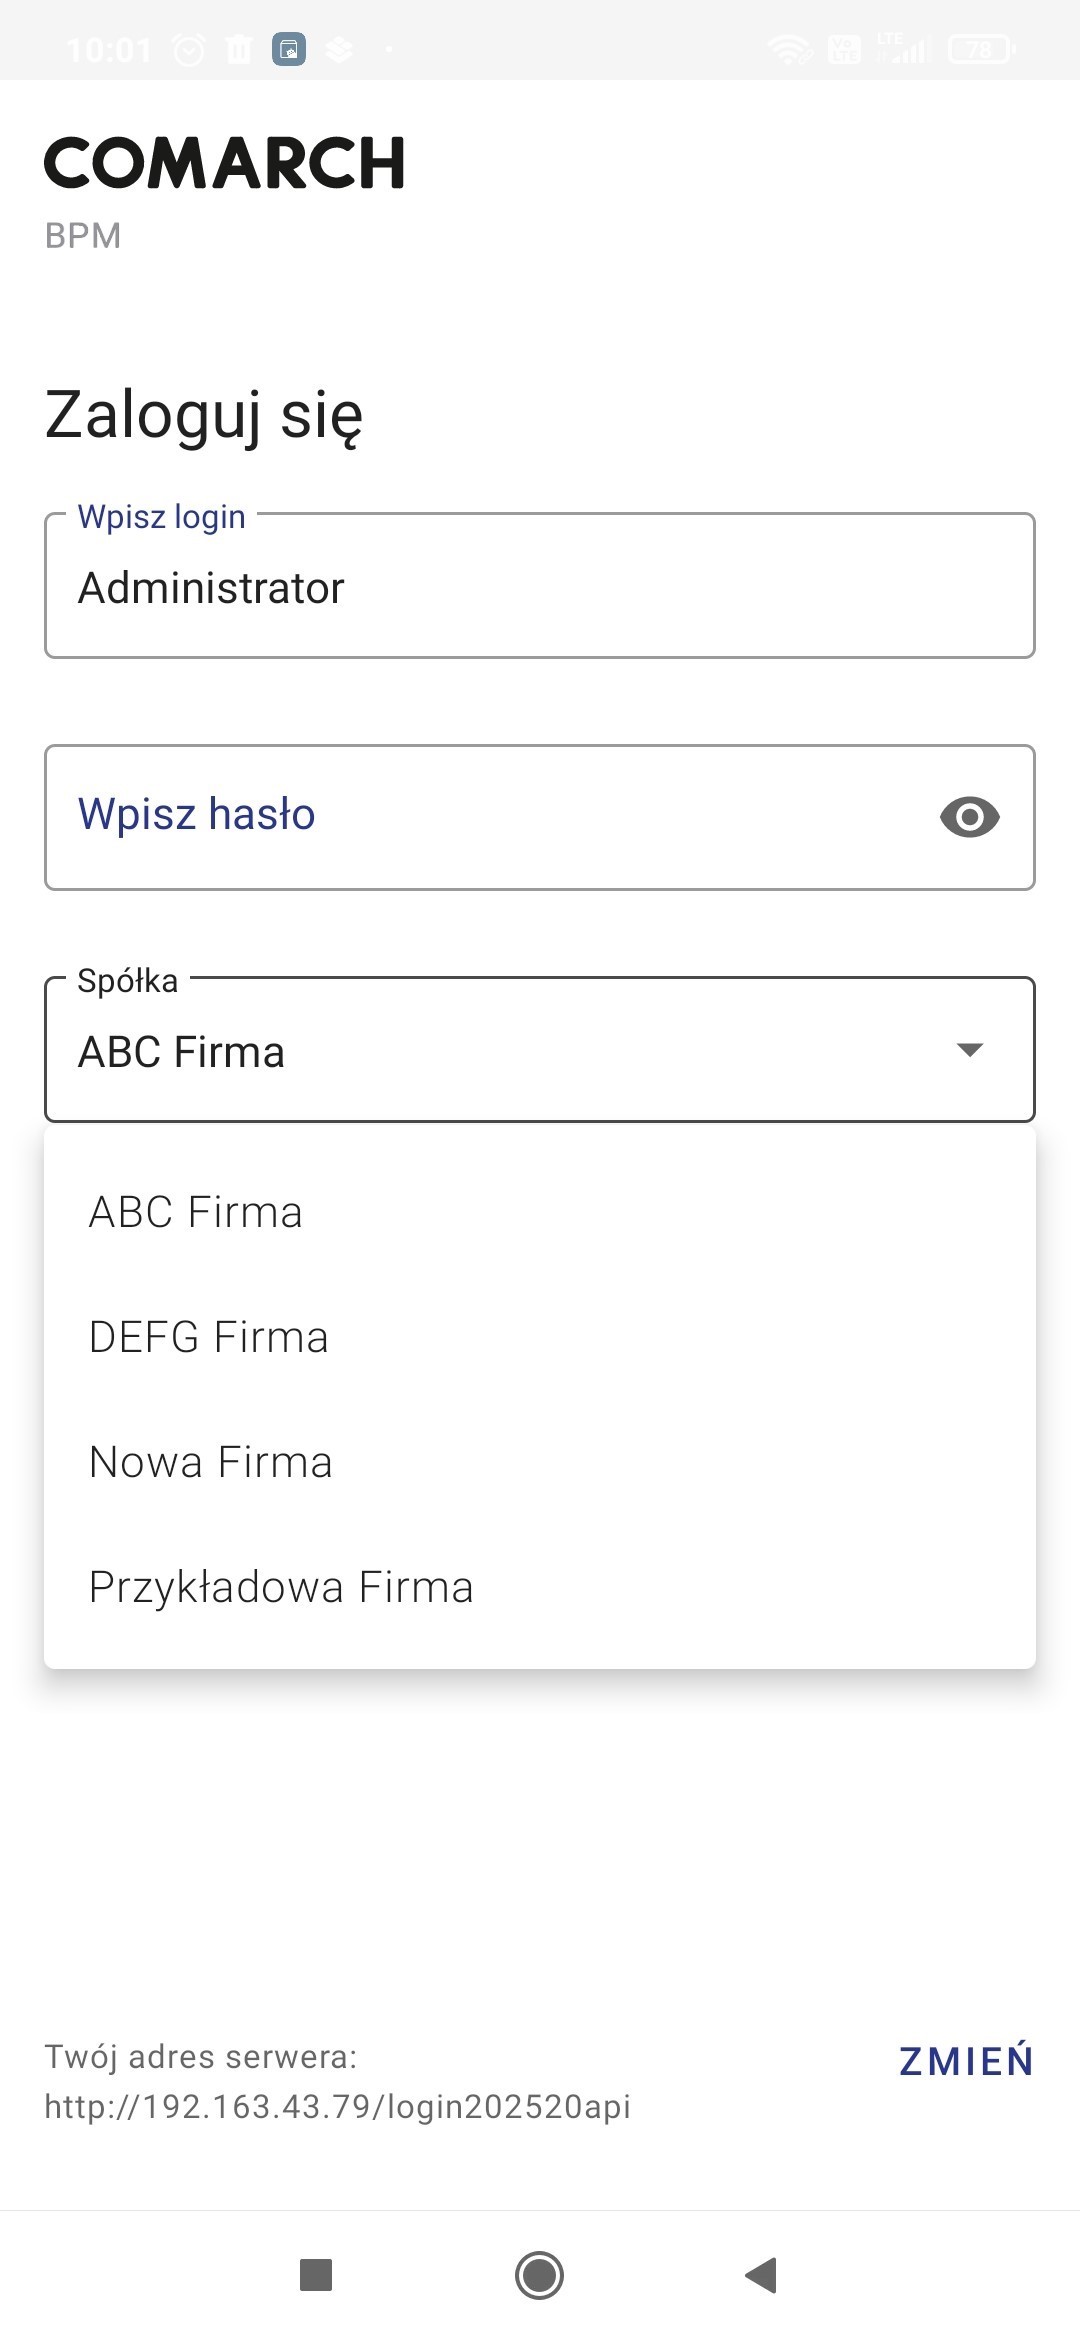Select ABC Firma option in the open list
Screen dimensions: 1080x2340
coord(196,1212)
